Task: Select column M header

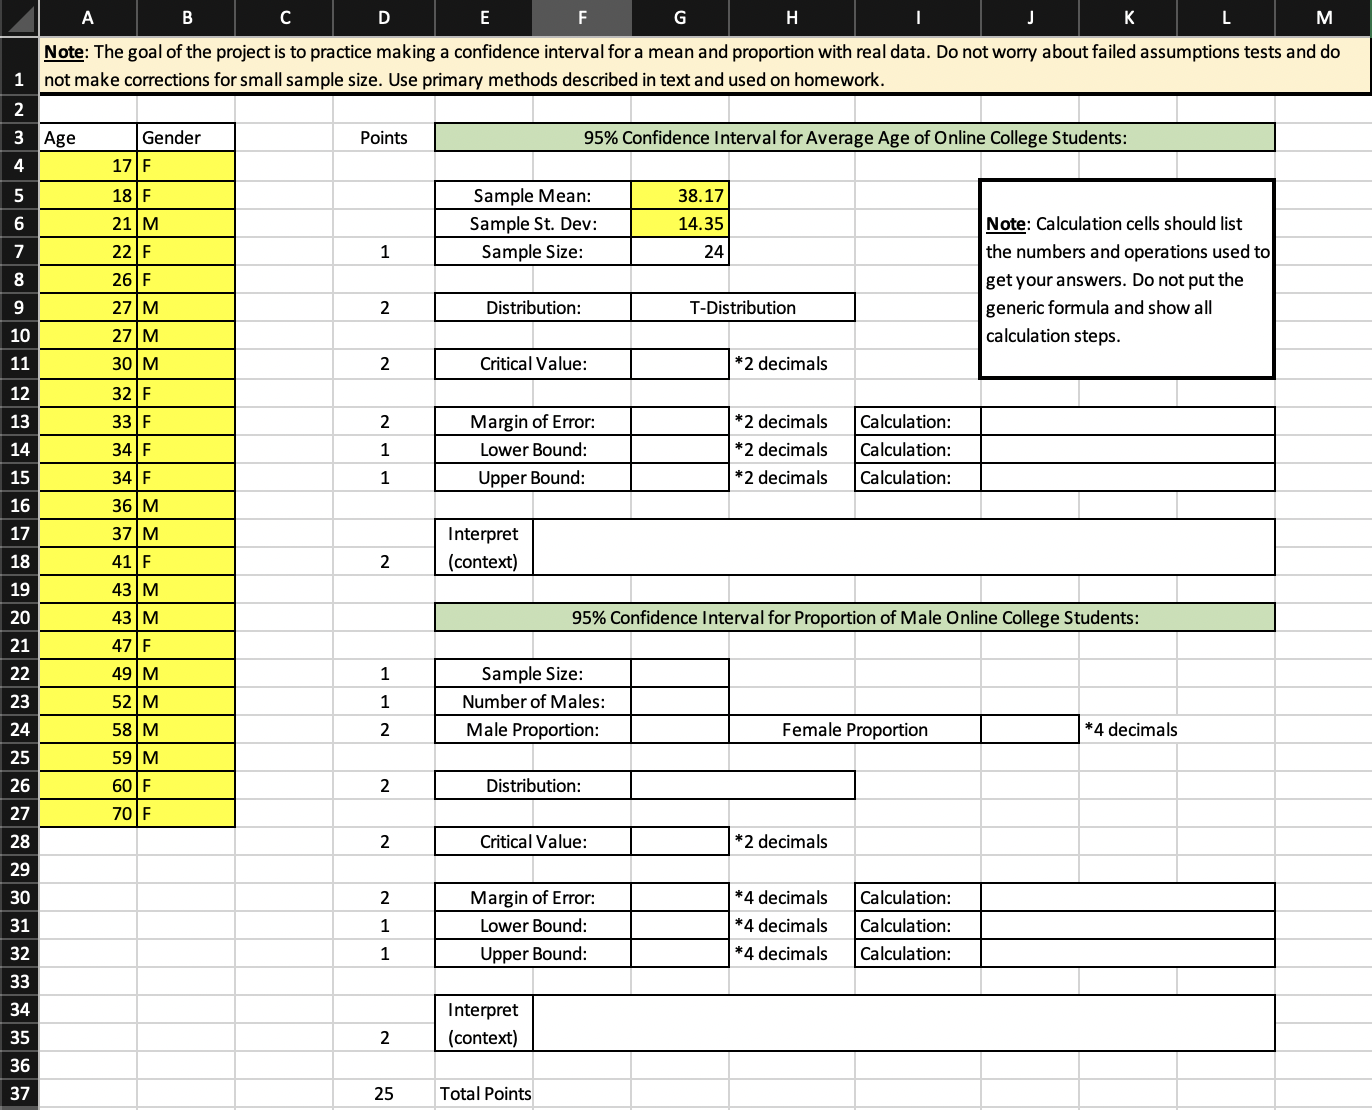Action: (1323, 17)
